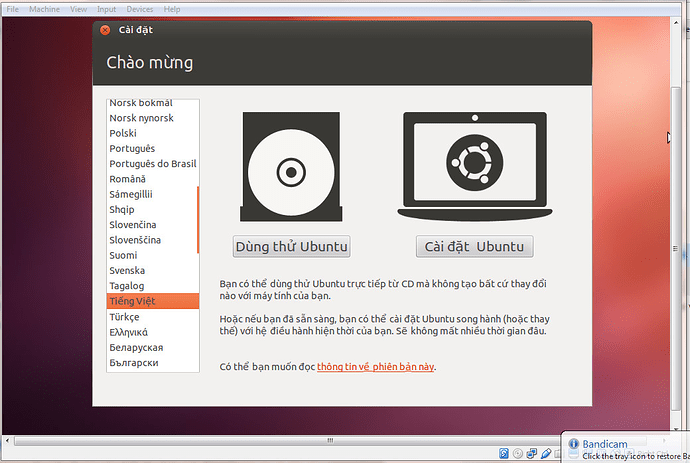Choose Türkçe language
690x463 pixels.
click(x=152, y=317)
